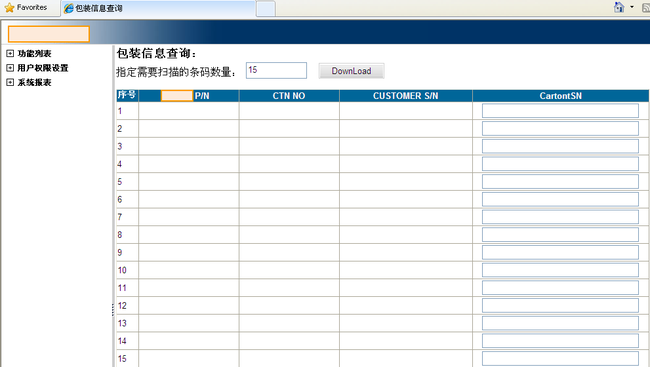Screen dimensions: 650x367
Task: Click the 指定需要扫描的条码数量 label
Action: pyautogui.click(x=176, y=72)
